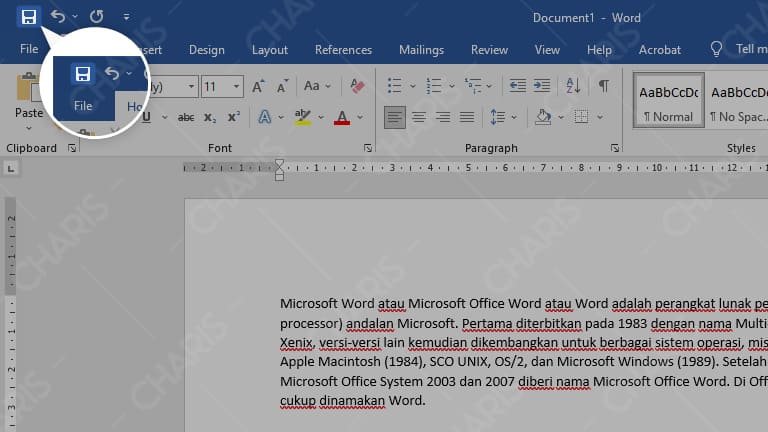Click the Redo/Repeat button
Viewport: 768px width, 432px height.
96,17
